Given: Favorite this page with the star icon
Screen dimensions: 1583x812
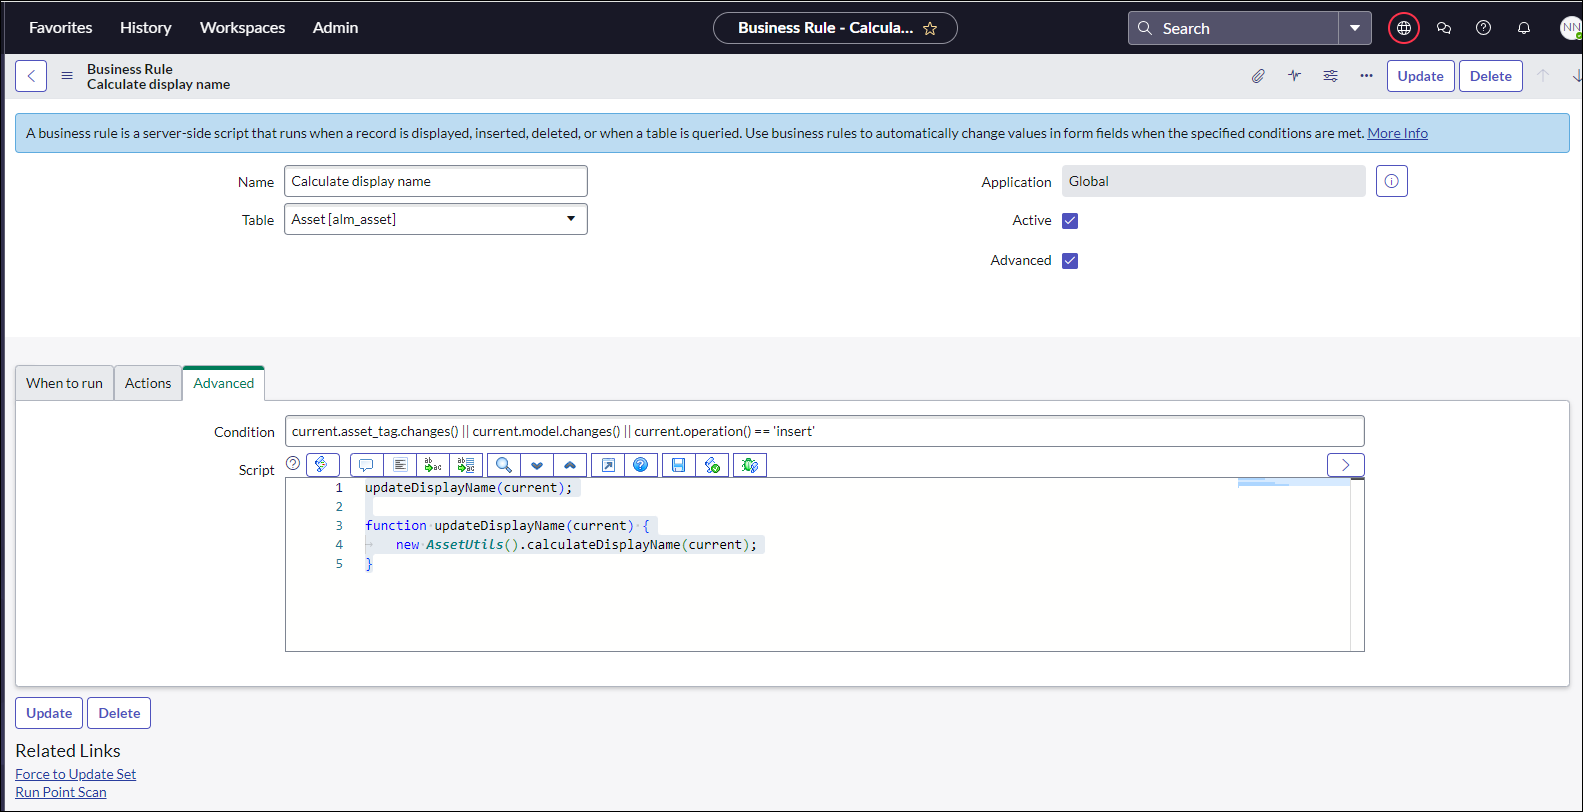Looking at the screenshot, I should tap(930, 28).
